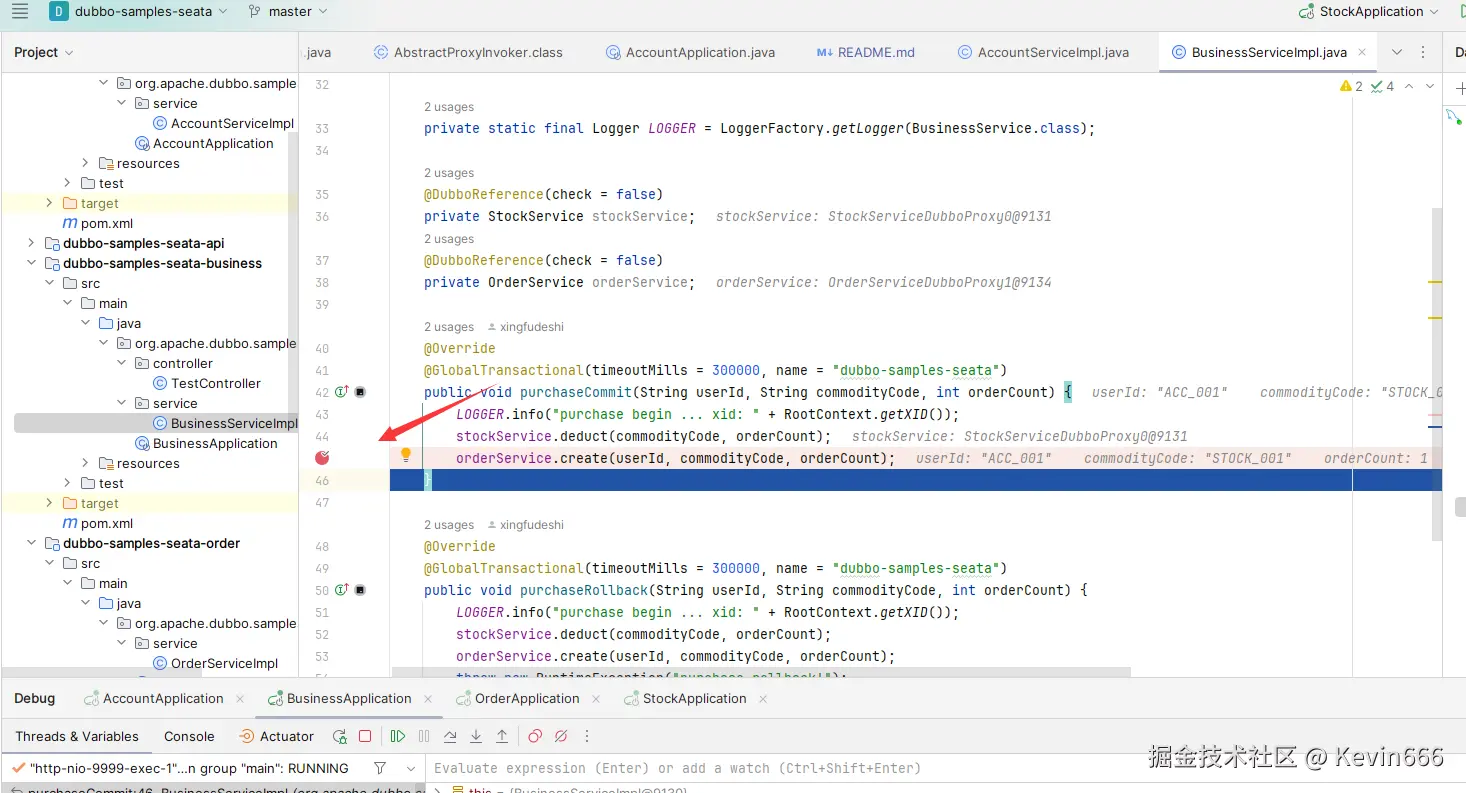Click the lightbulb quick-fix icon
This screenshot has width=1466, height=793.
[406, 455]
